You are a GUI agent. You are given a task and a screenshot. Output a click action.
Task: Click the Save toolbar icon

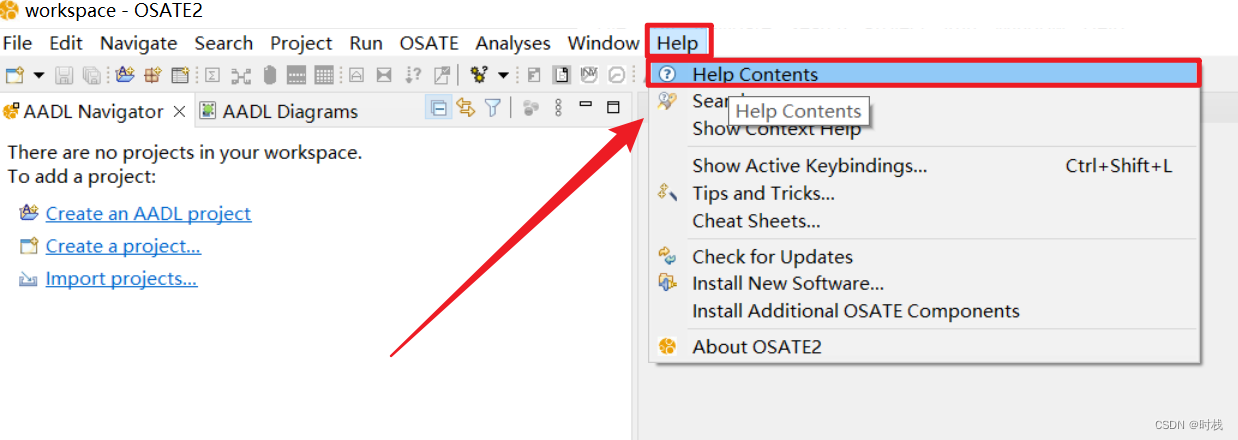[64, 75]
